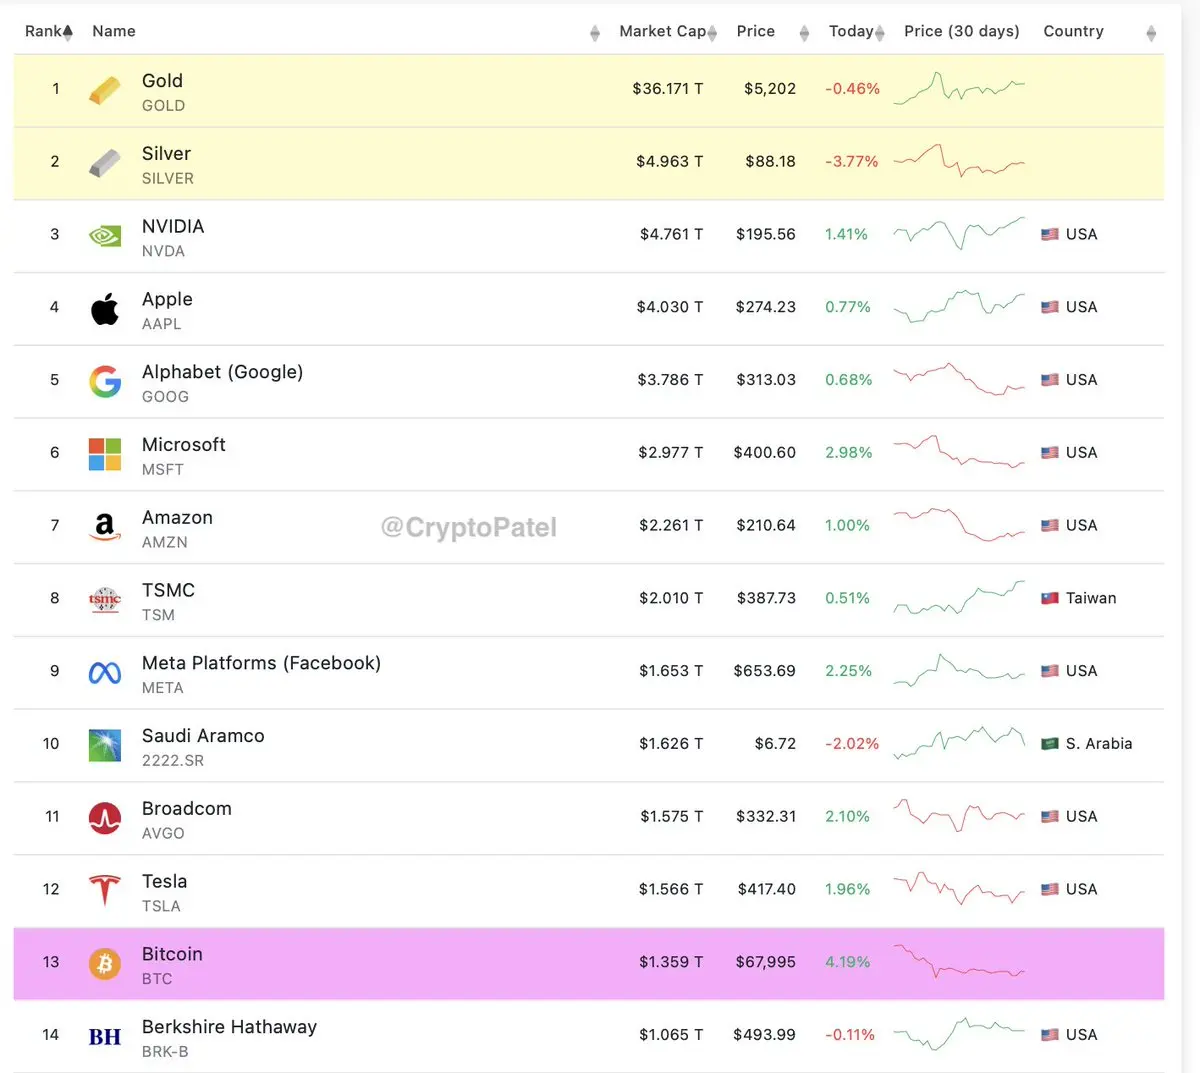Open the TSMC company link
This screenshot has height=1073, width=1200.
click(168, 591)
